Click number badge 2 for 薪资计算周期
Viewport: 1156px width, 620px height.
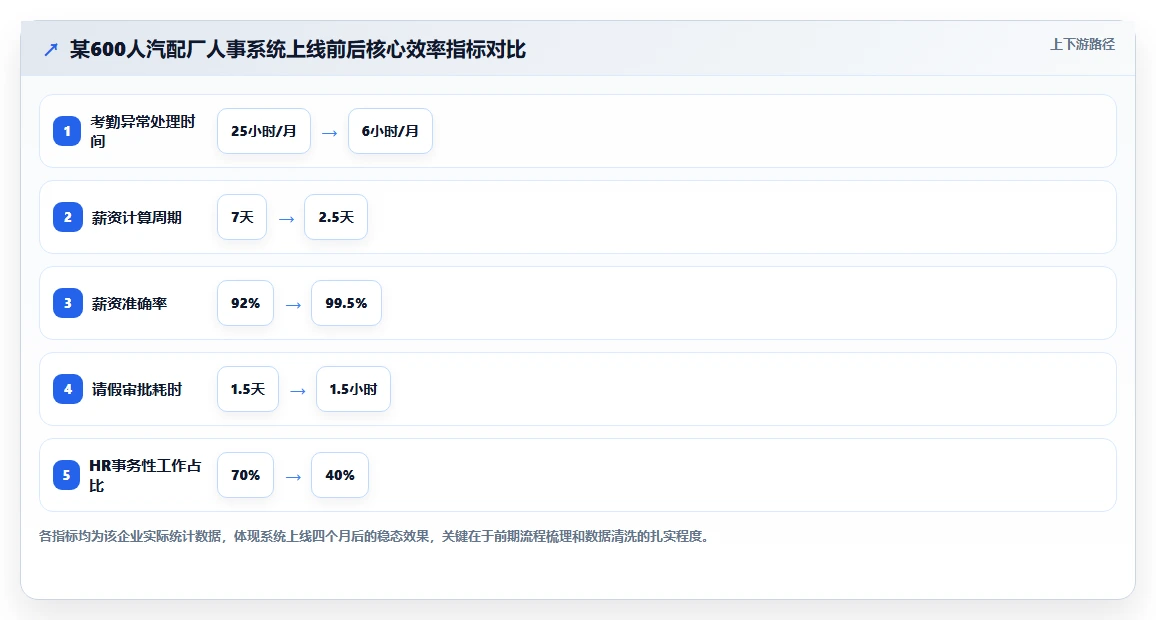click(x=67, y=217)
